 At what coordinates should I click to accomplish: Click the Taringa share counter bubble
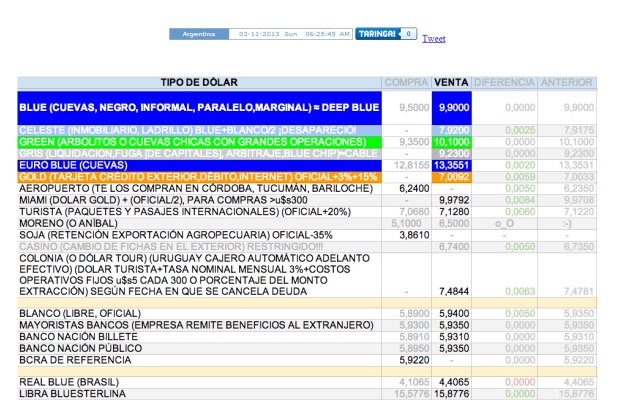[x=408, y=34]
